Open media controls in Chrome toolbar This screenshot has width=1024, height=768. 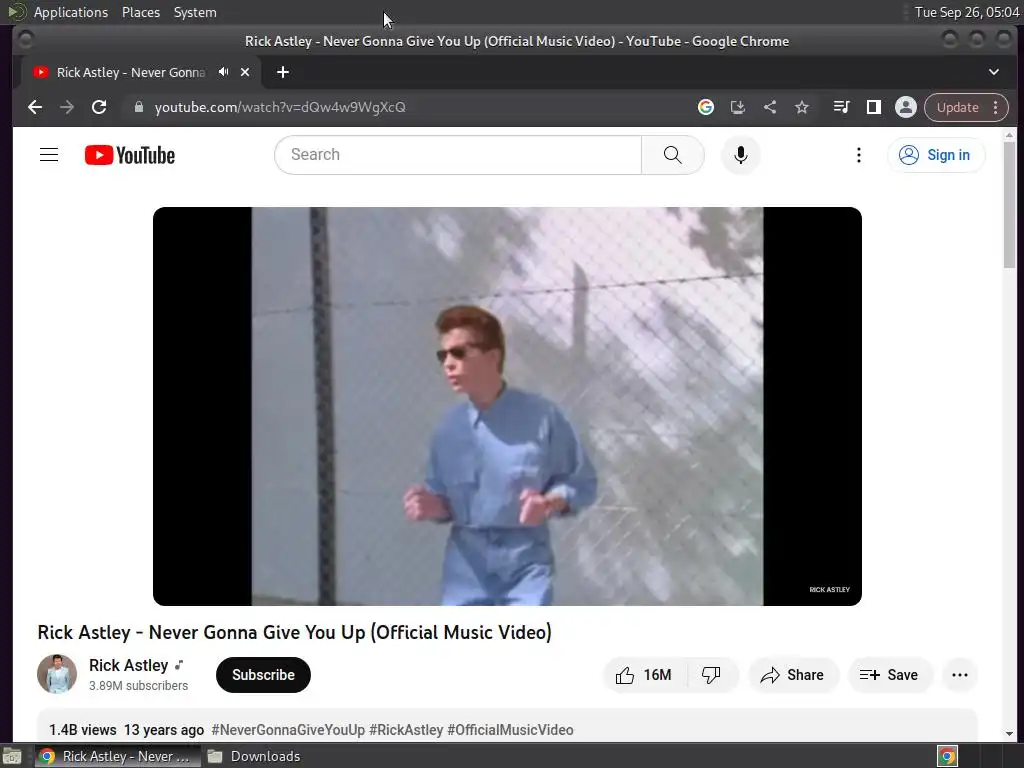[842, 107]
